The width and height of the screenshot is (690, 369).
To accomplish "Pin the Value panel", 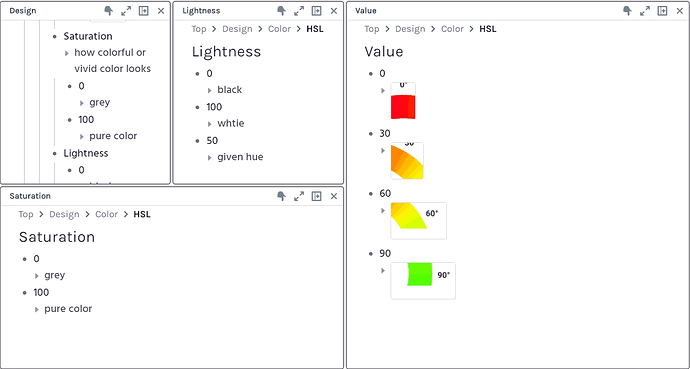I will (x=628, y=11).
